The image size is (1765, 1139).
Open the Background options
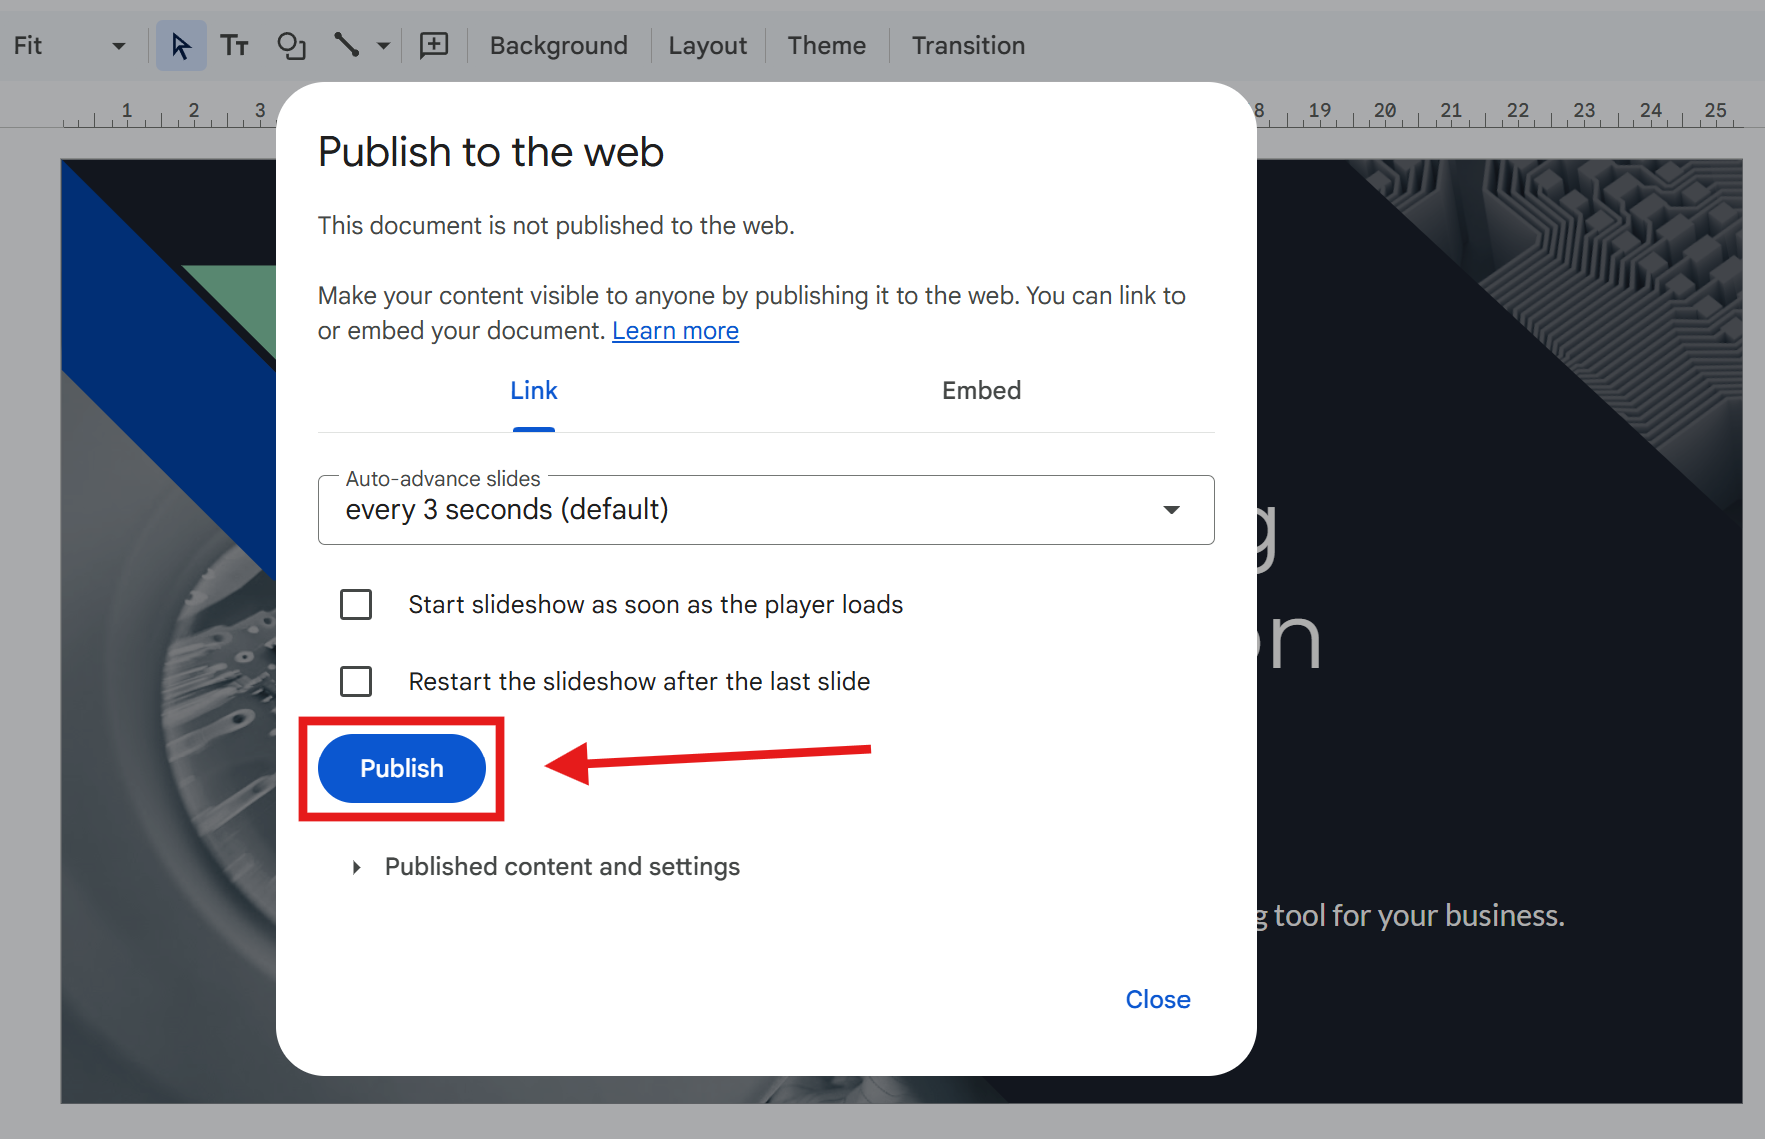coord(558,46)
